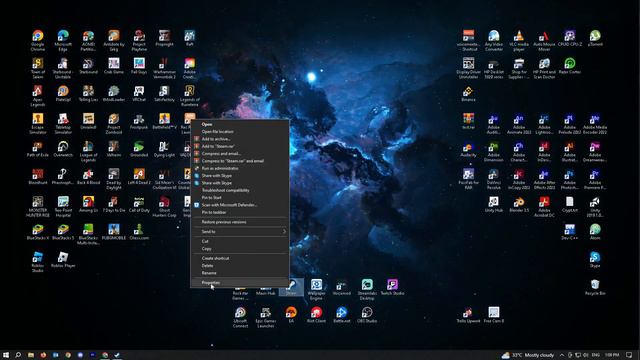Click the Raft game desktop icon
The image size is (640, 360).
pos(189,38)
